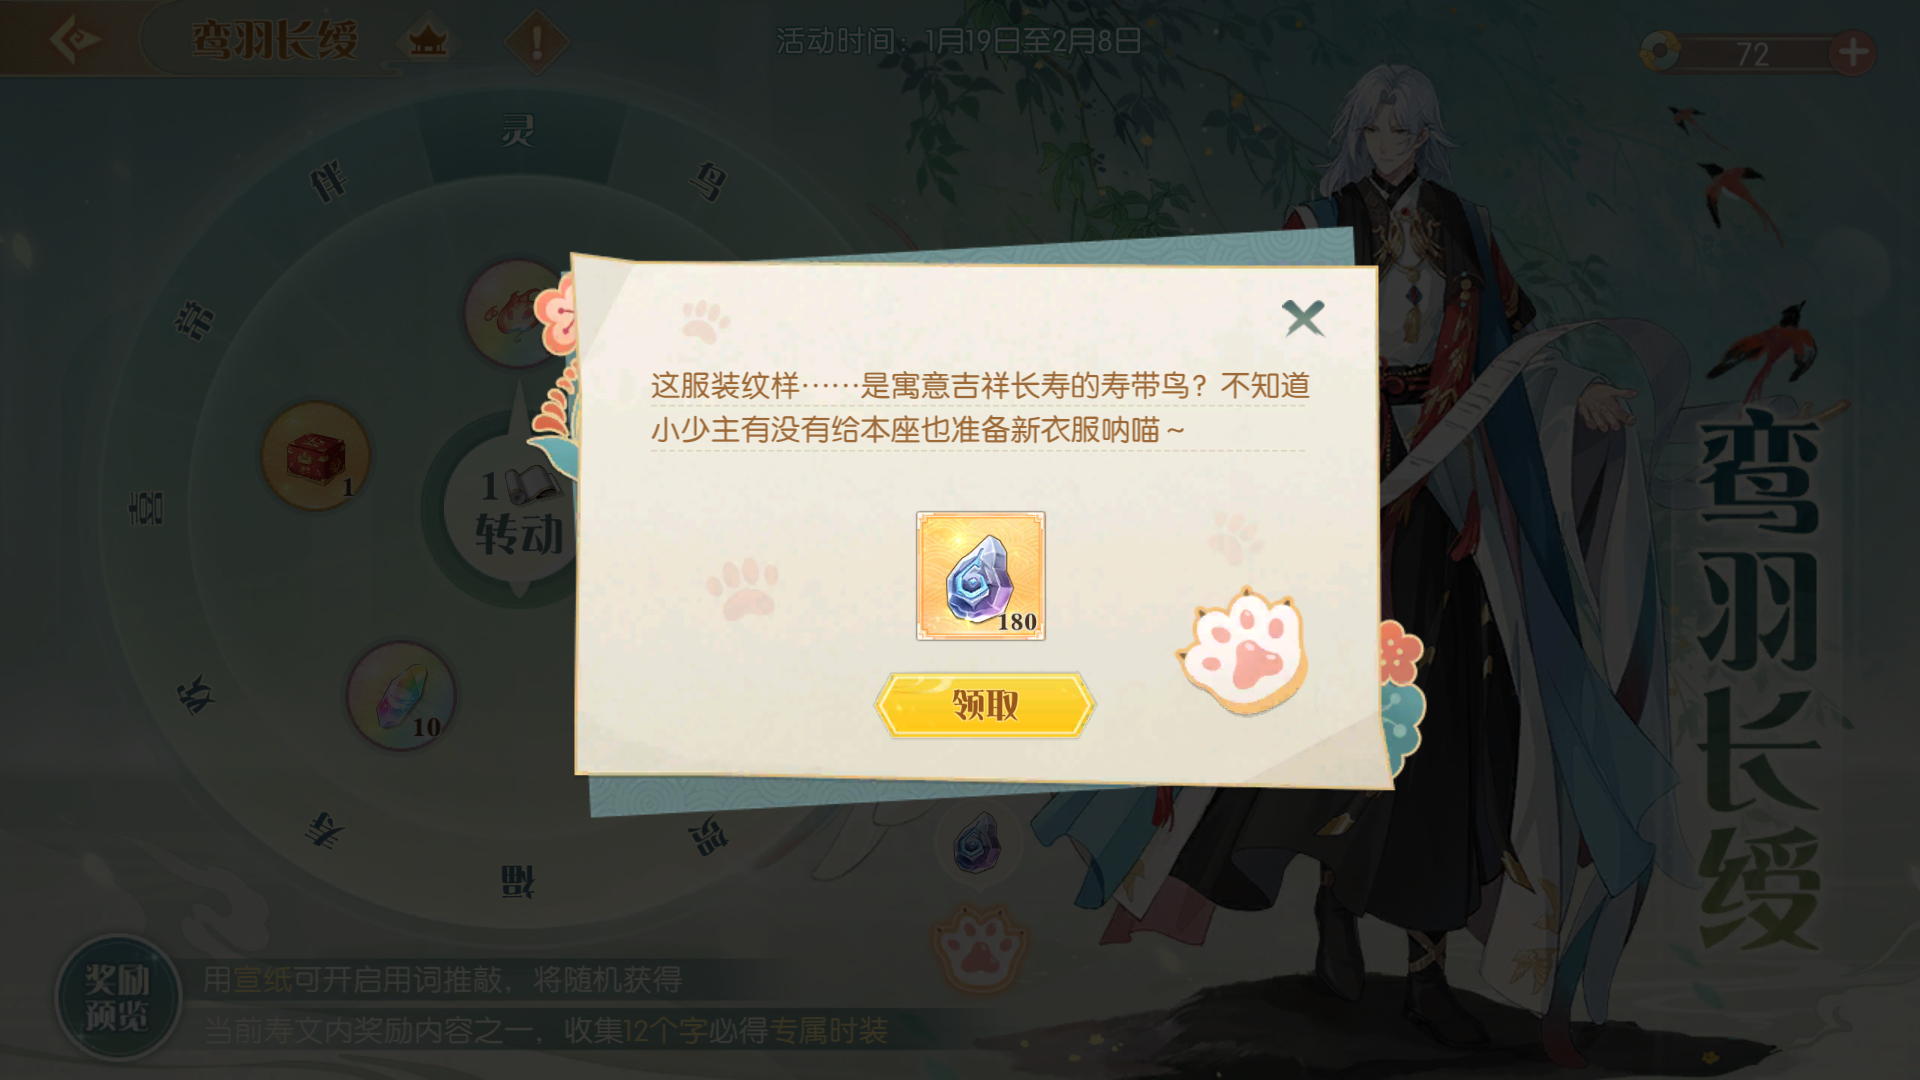Click the 伴 character on the wheel
Screen dimensions: 1920x1080
pos(328,181)
